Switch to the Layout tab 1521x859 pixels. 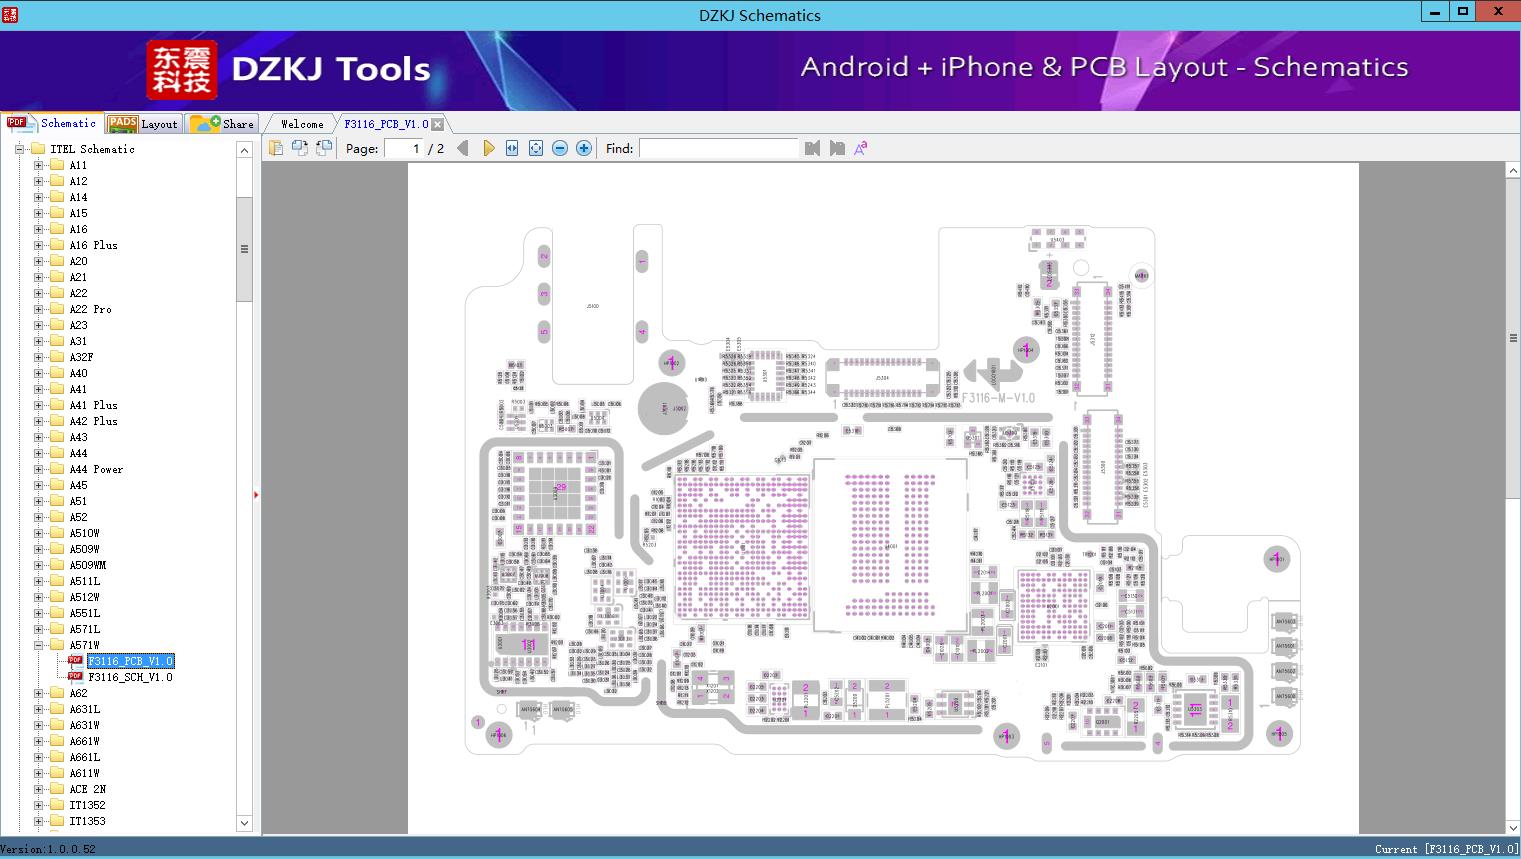pos(143,123)
